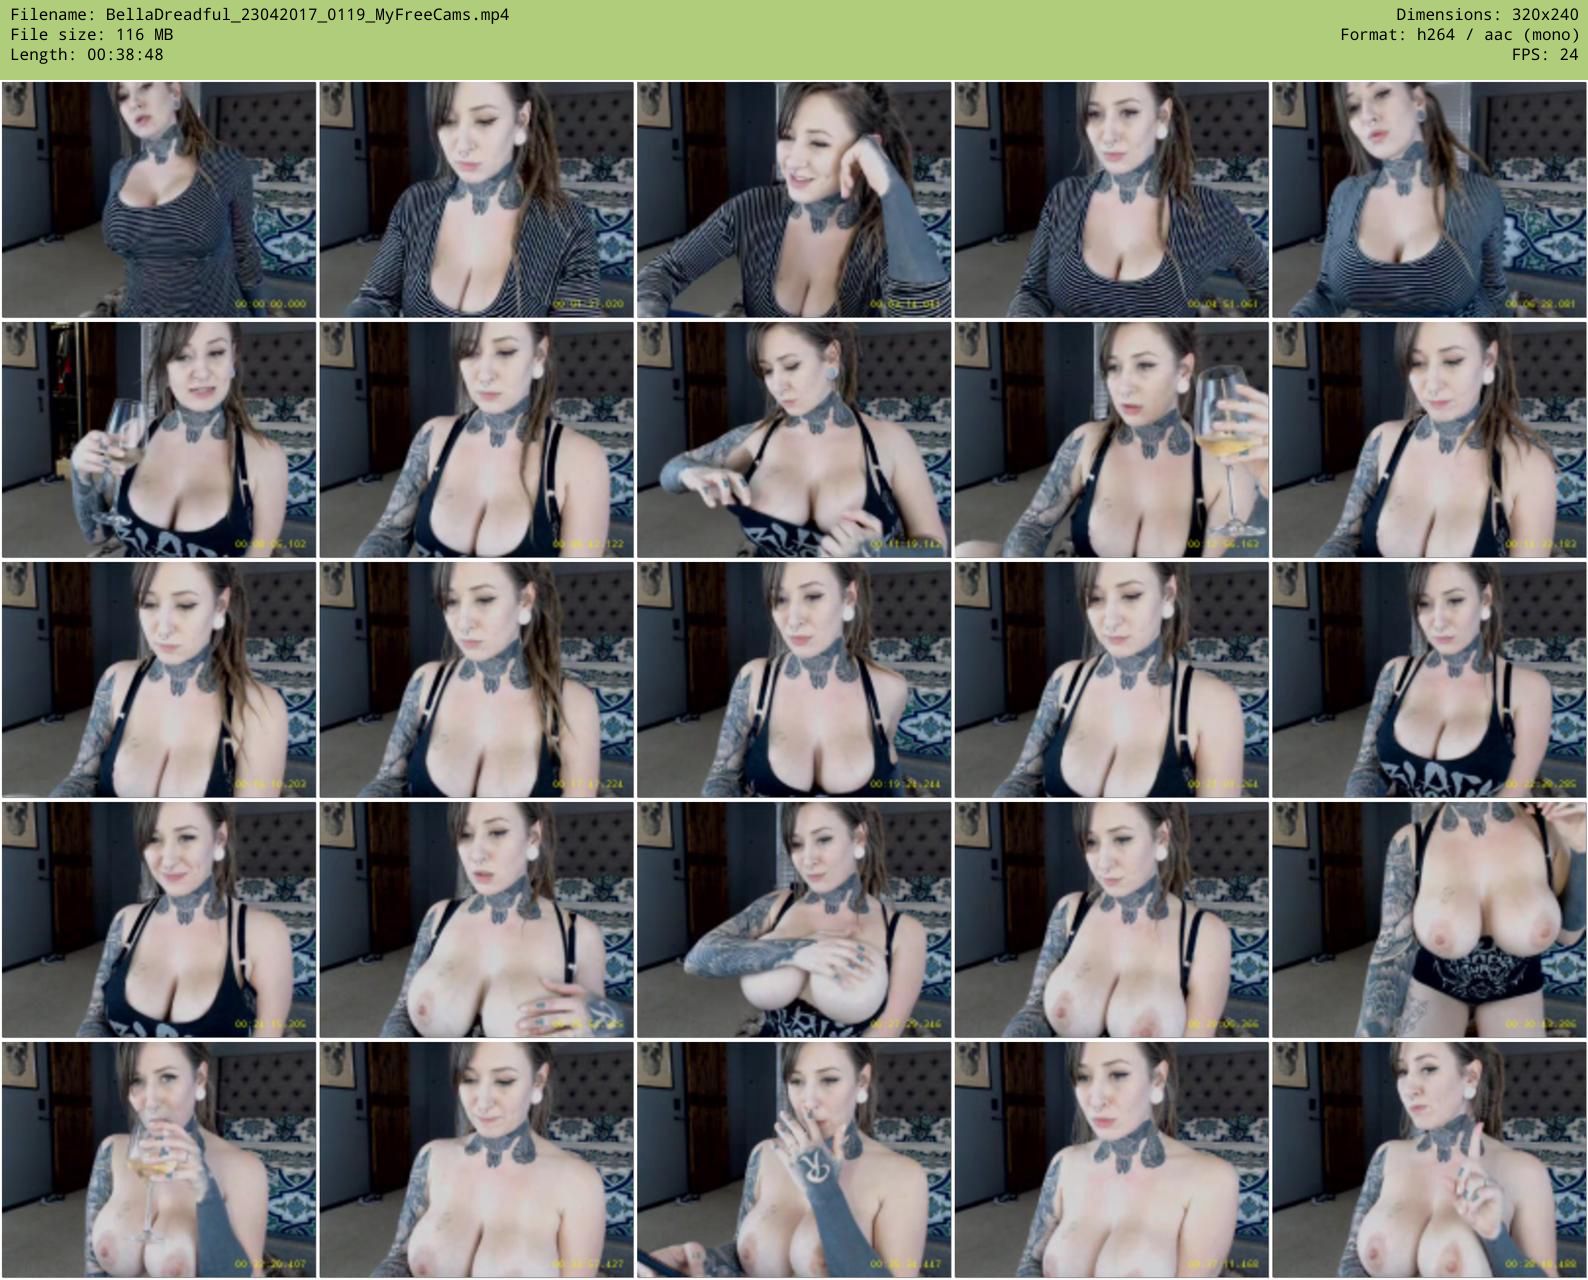The width and height of the screenshot is (1588, 1280).
Task: Open the thumbnail stamped 00:35:34
Action: tap(794, 1159)
